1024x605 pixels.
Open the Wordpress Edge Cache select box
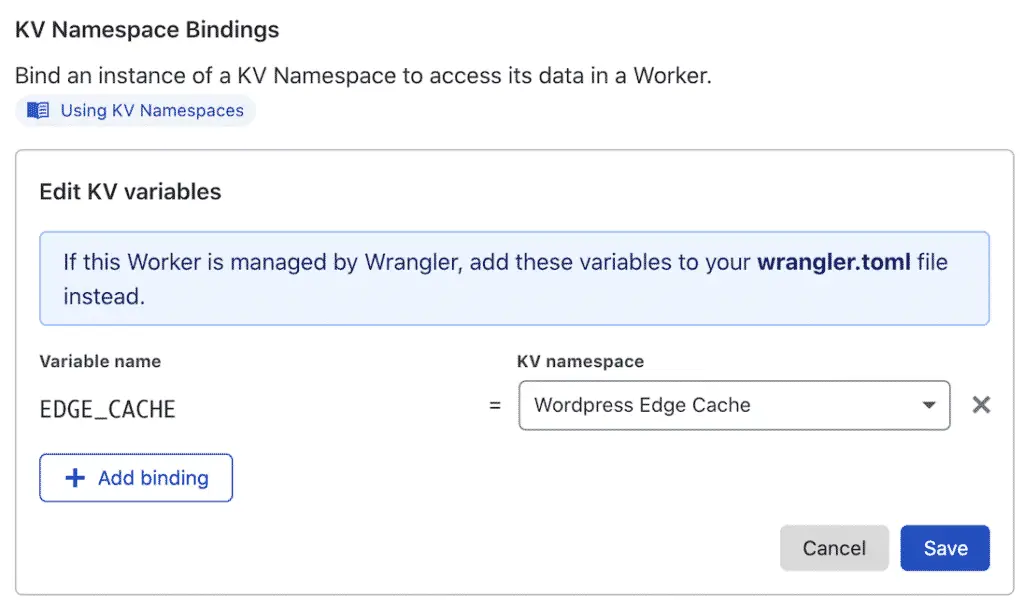click(x=734, y=405)
